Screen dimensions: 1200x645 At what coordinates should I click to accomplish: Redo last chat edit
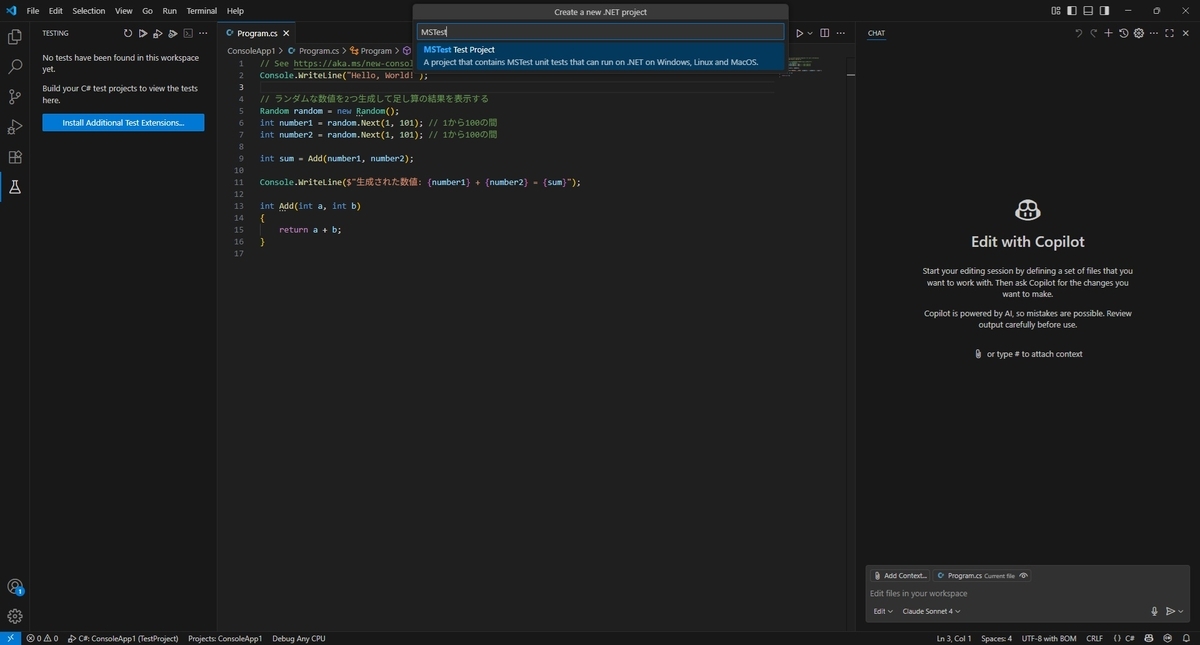[1093, 33]
